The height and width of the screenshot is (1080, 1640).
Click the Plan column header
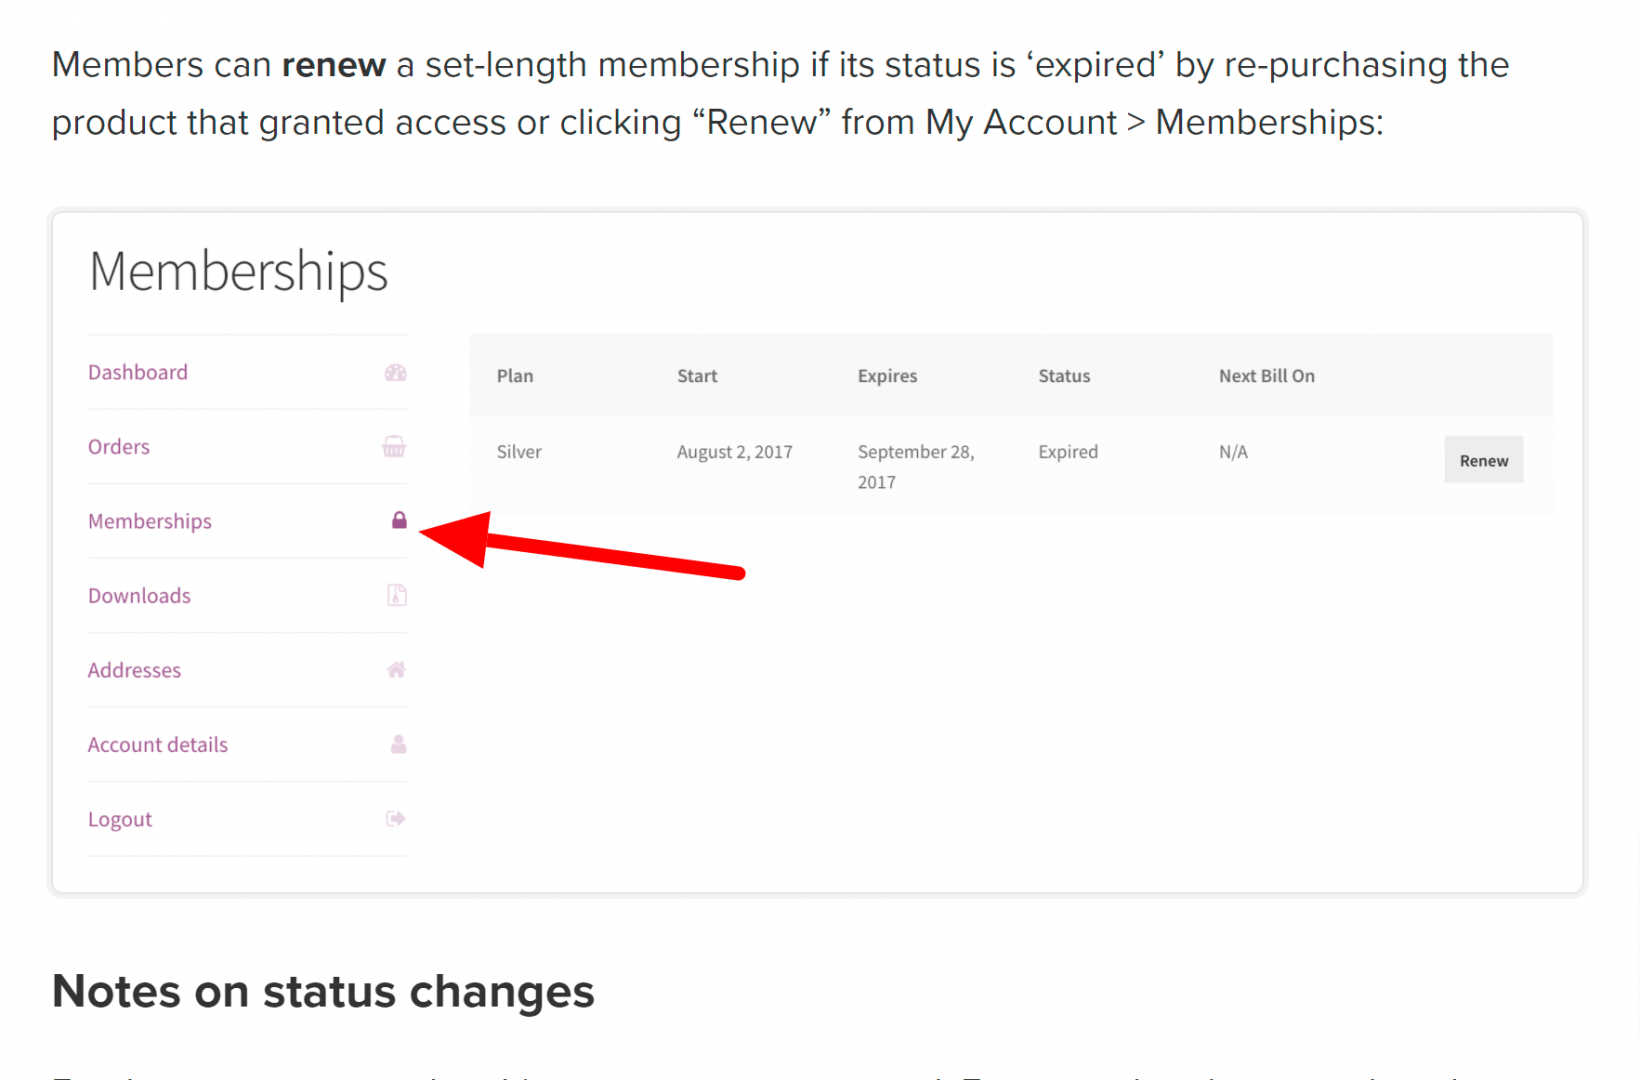click(515, 376)
